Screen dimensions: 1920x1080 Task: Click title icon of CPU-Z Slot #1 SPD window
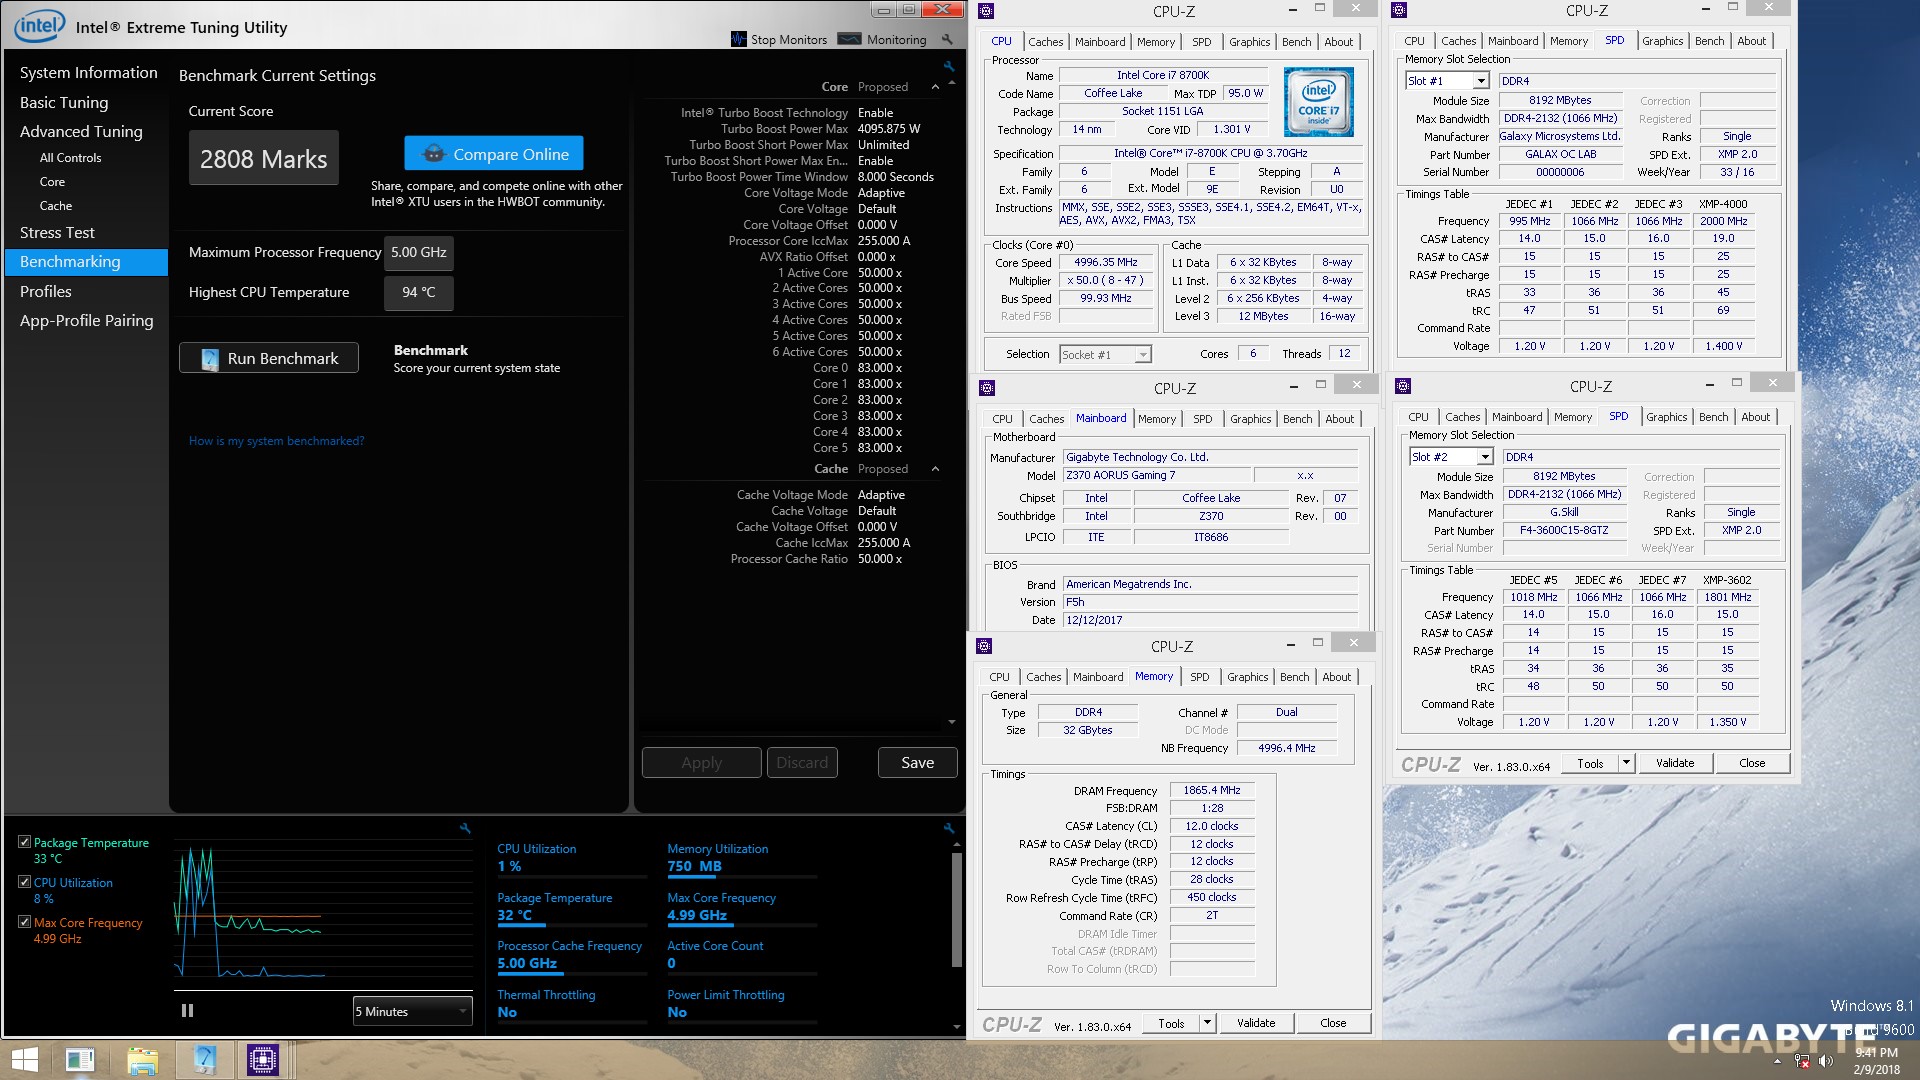(1399, 10)
